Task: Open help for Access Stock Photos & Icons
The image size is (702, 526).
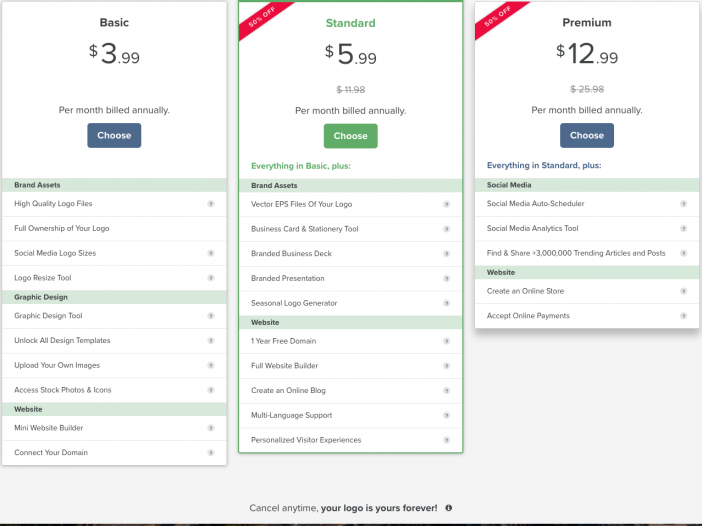Action: [x=210, y=390]
